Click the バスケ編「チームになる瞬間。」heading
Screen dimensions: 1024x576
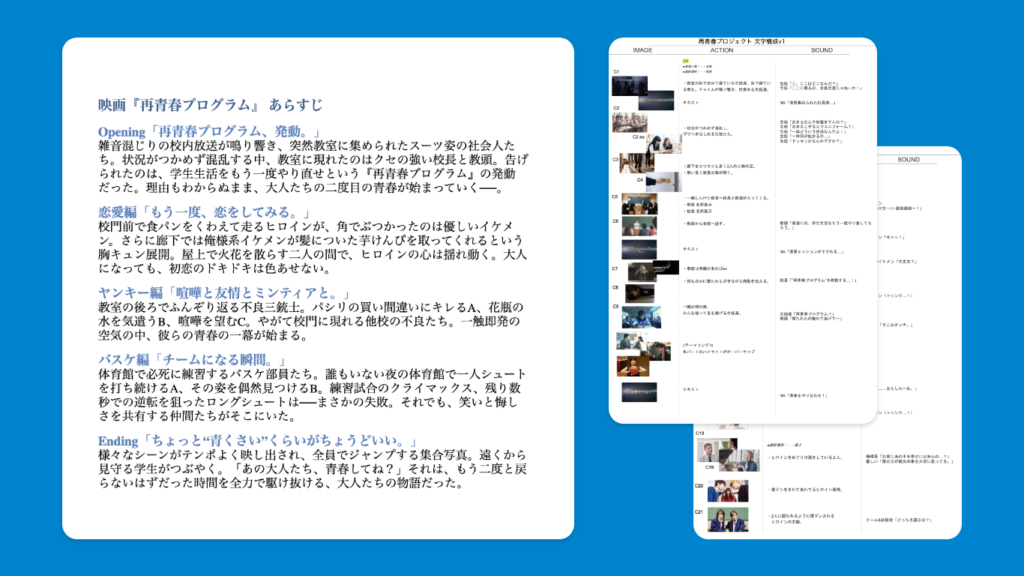[x=193, y=359]
